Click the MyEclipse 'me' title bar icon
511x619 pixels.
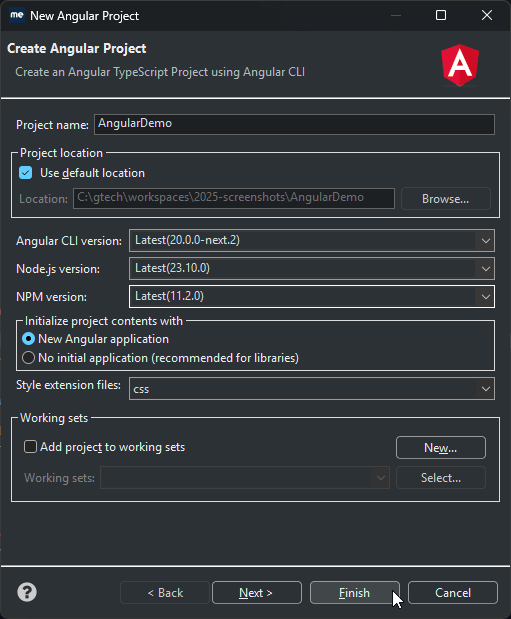[17, 15]
